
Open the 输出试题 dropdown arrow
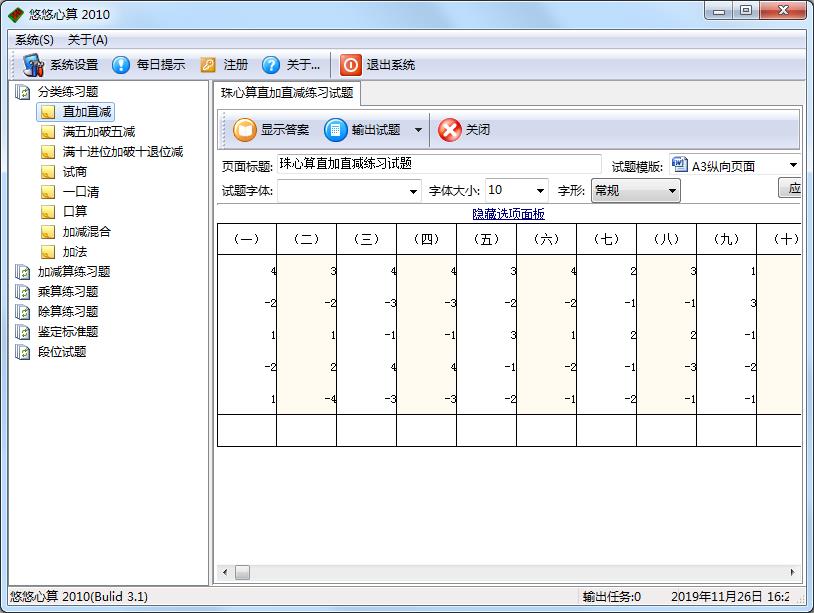tap(418, 130)
